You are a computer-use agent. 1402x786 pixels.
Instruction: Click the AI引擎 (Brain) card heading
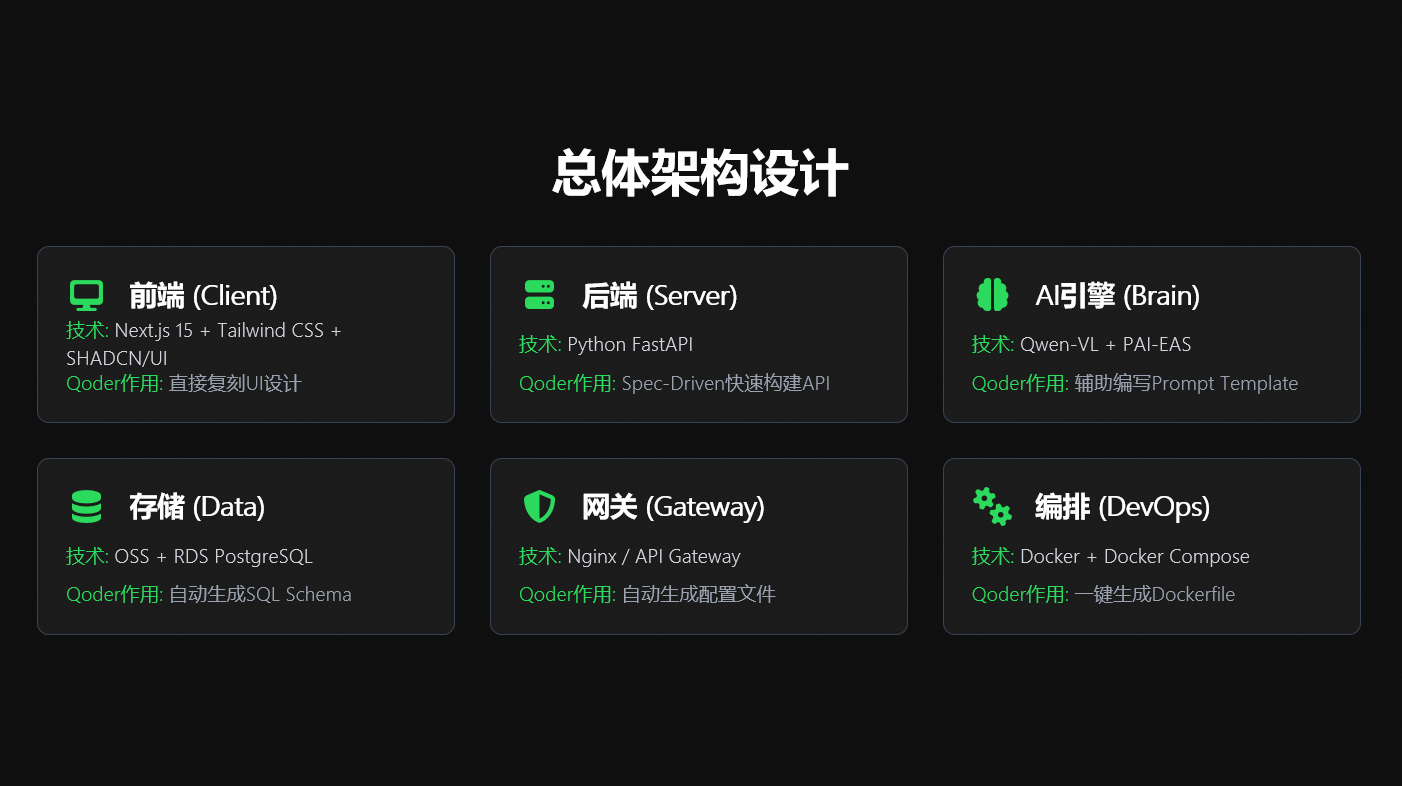pyautogui.click(x=1117, y=296)
